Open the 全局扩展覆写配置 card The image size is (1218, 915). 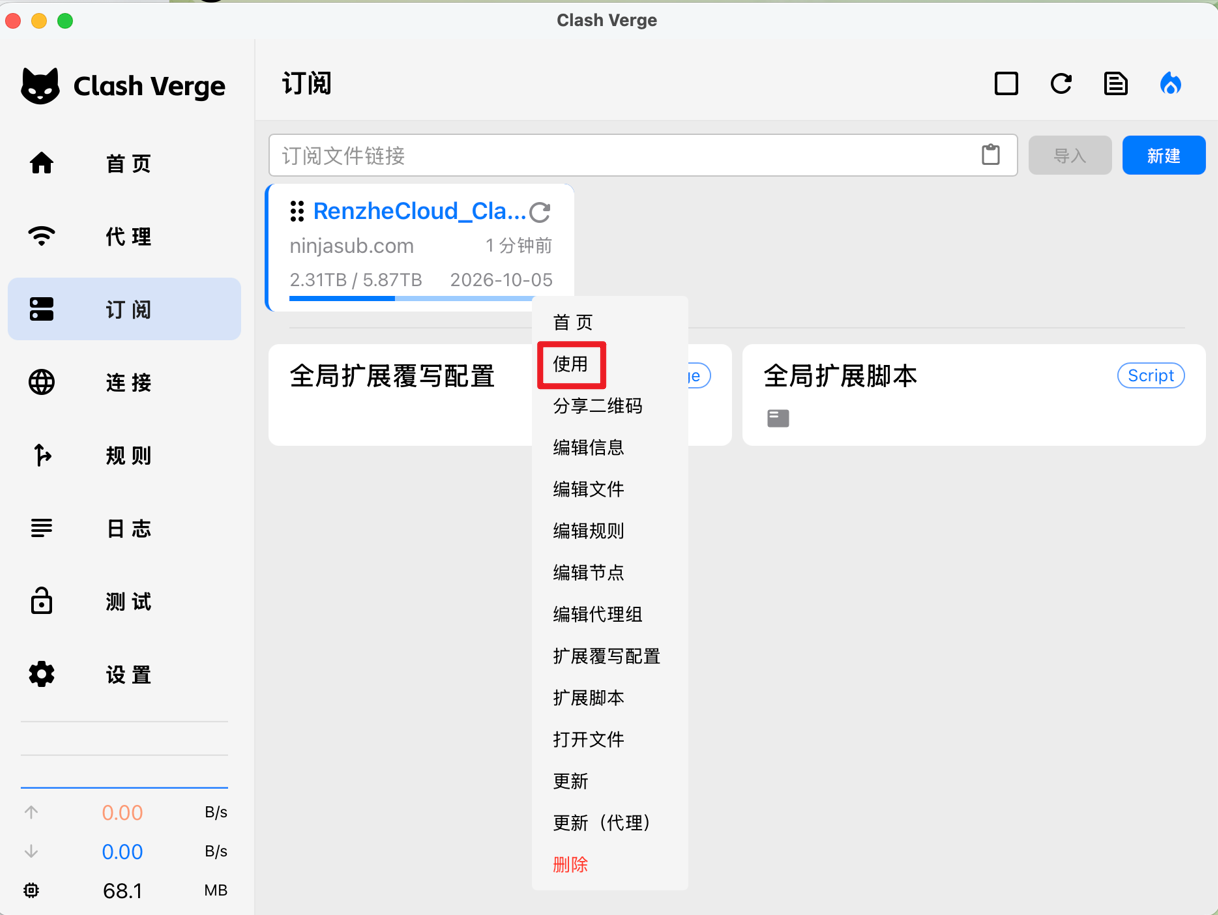tap(500, 395)
